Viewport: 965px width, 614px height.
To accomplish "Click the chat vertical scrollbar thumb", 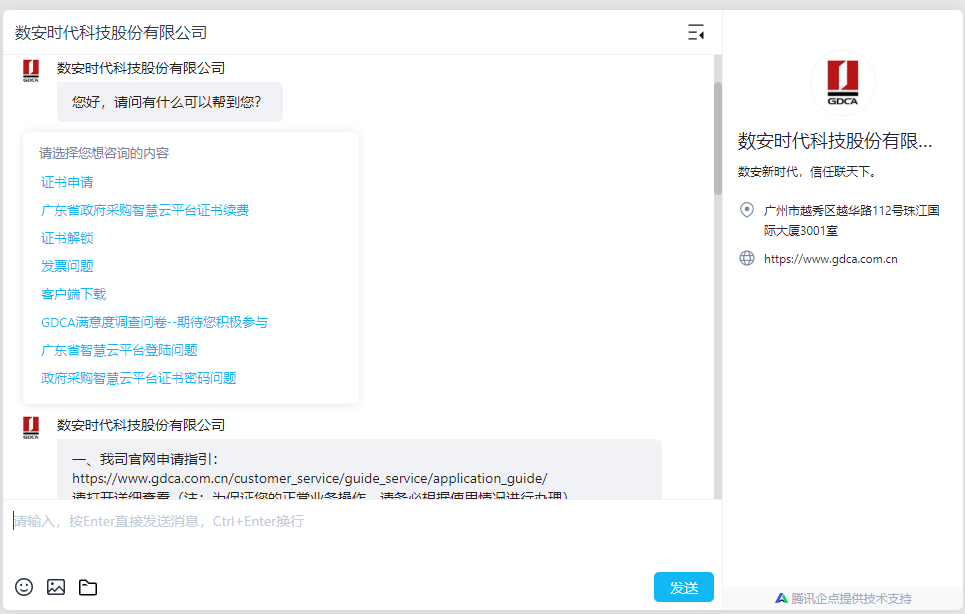I will [717, 138].
